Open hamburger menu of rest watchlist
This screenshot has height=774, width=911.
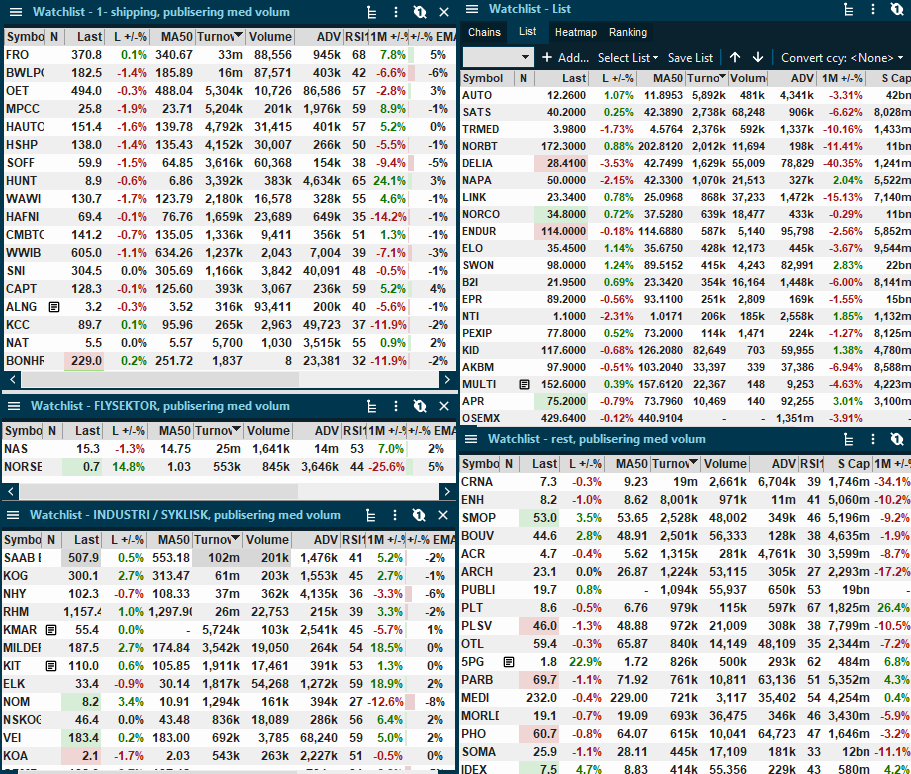(471, 439)
